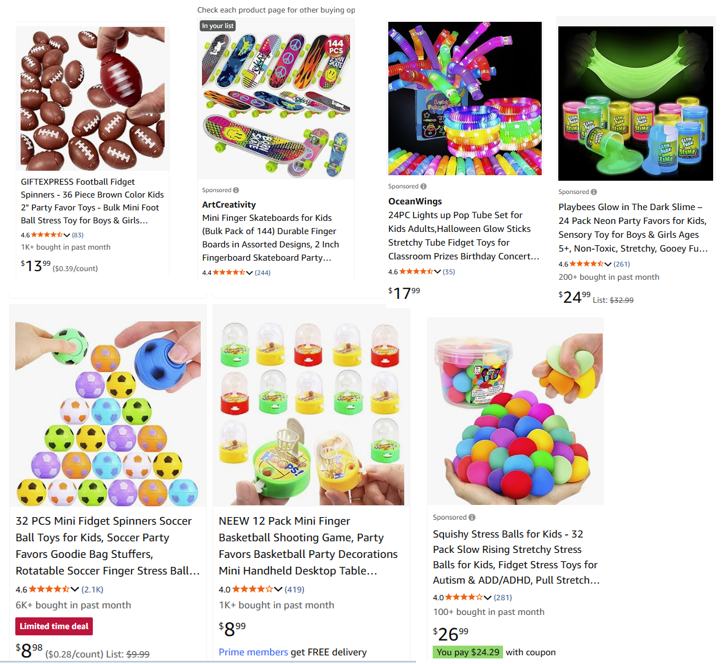Expand rating chevron for Mini Finger Skateboards
The height and width of the screenshot is (664, 726).
(x=250, y=273)
